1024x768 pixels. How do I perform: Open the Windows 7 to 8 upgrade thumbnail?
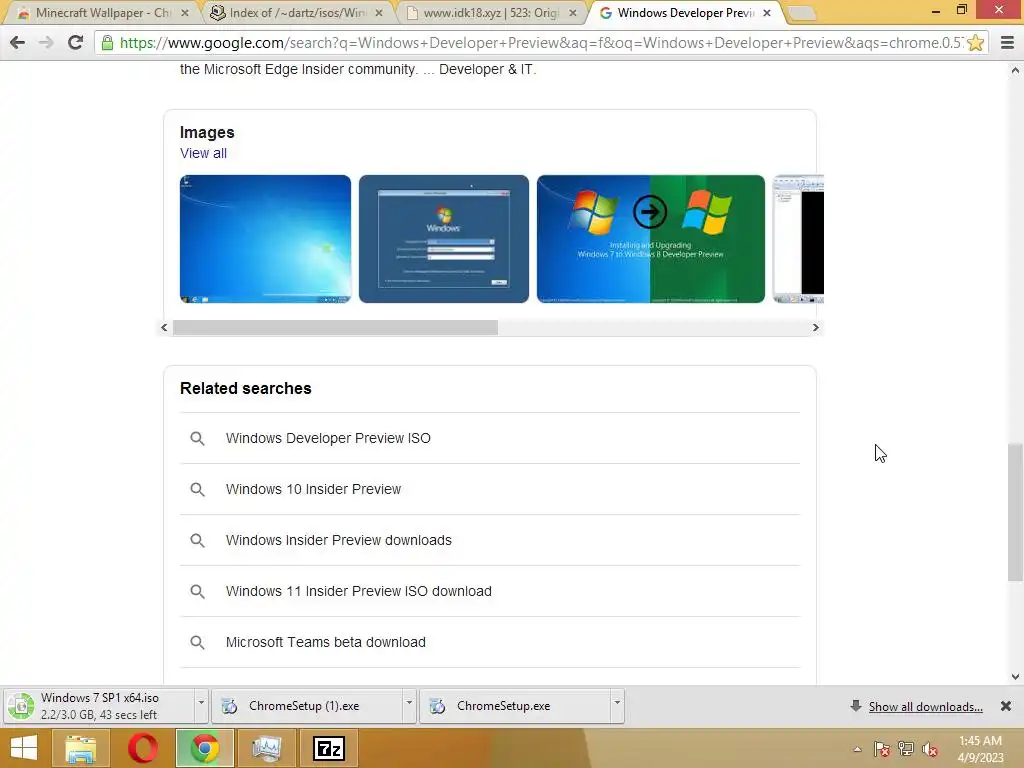pos(650,239)
